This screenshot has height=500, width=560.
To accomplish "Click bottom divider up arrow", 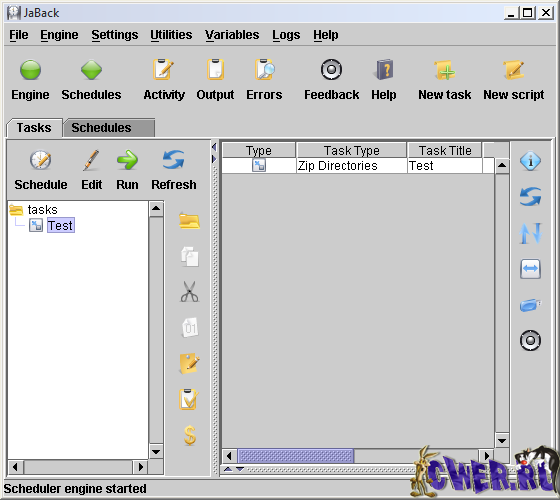I will [x=228, y=469].
